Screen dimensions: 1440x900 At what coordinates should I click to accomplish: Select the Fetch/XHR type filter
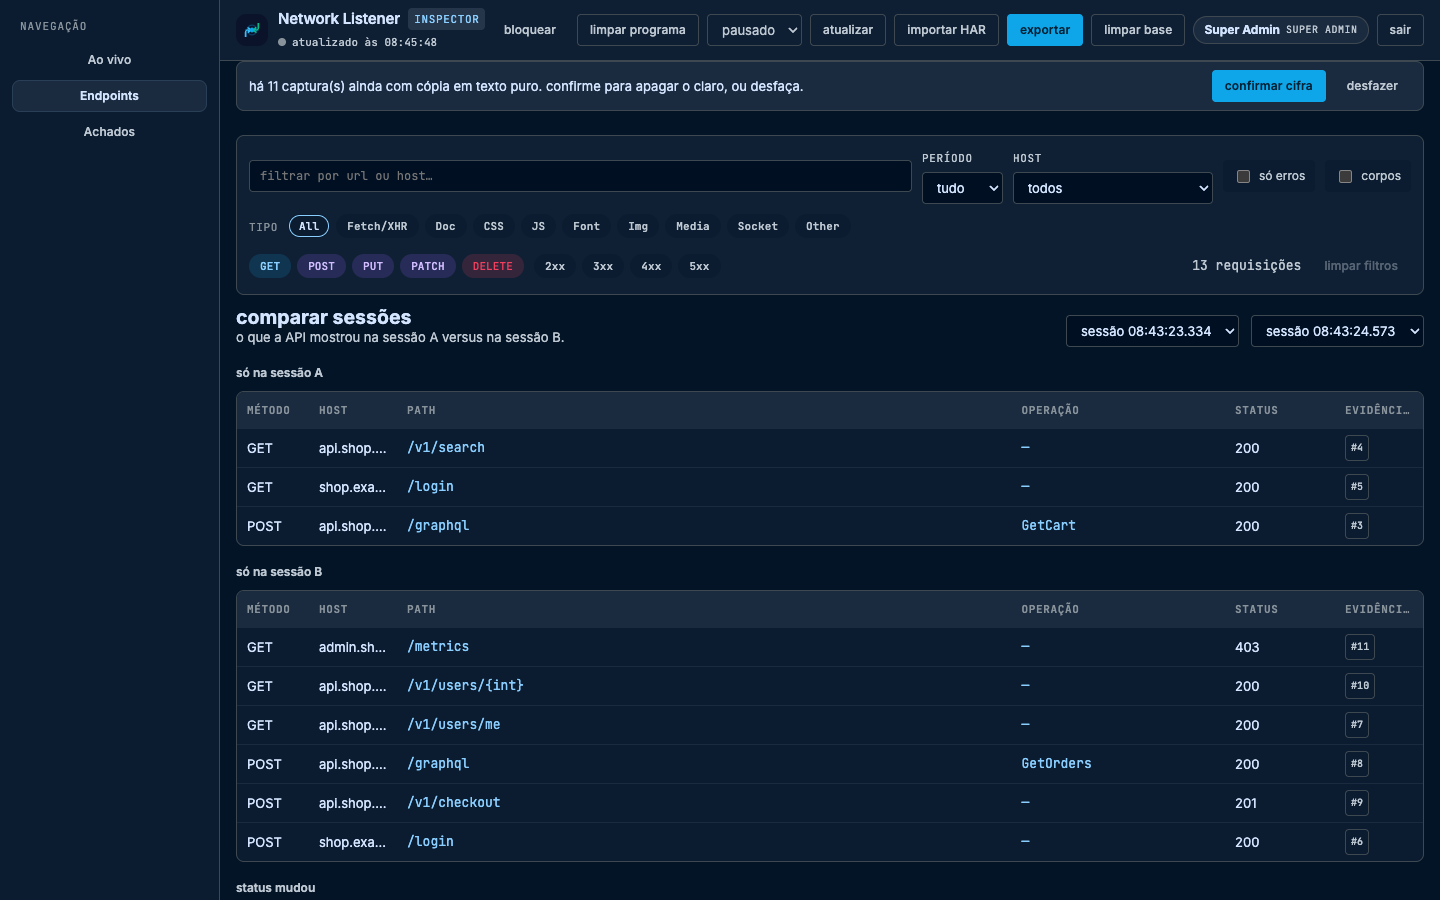(x=377, y=226)
